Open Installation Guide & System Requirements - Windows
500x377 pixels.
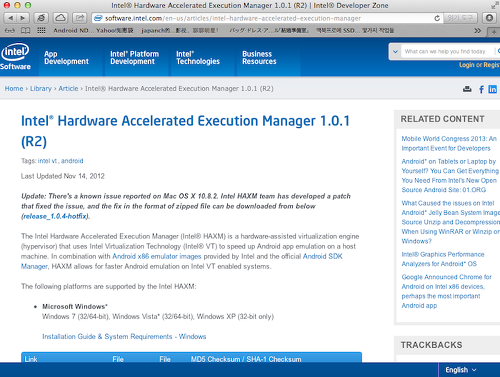(124, 337)
